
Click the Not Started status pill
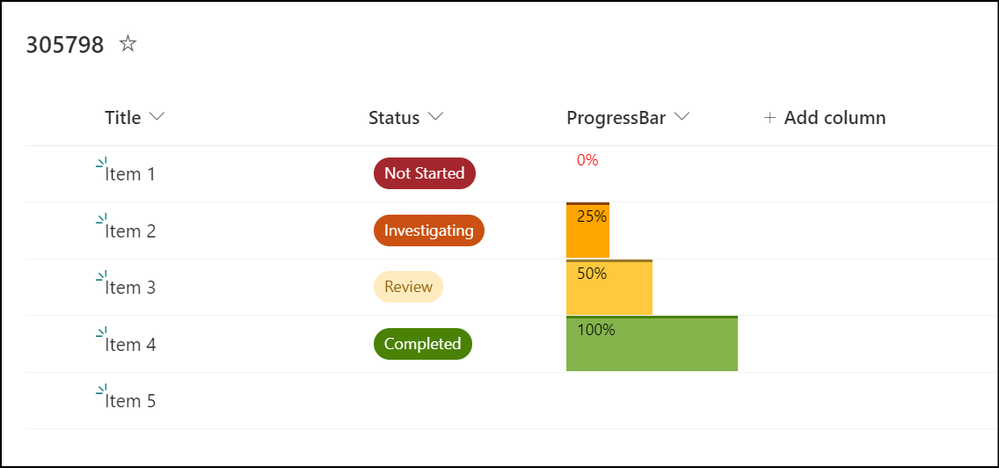click(x=424, y=173)
